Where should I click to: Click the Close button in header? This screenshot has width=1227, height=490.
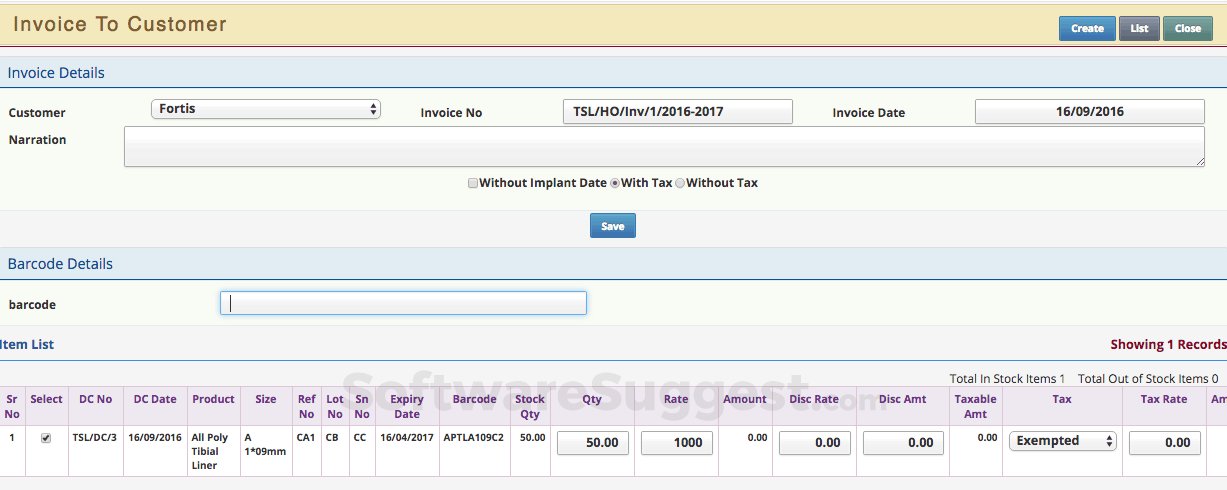coord(1188,28)
